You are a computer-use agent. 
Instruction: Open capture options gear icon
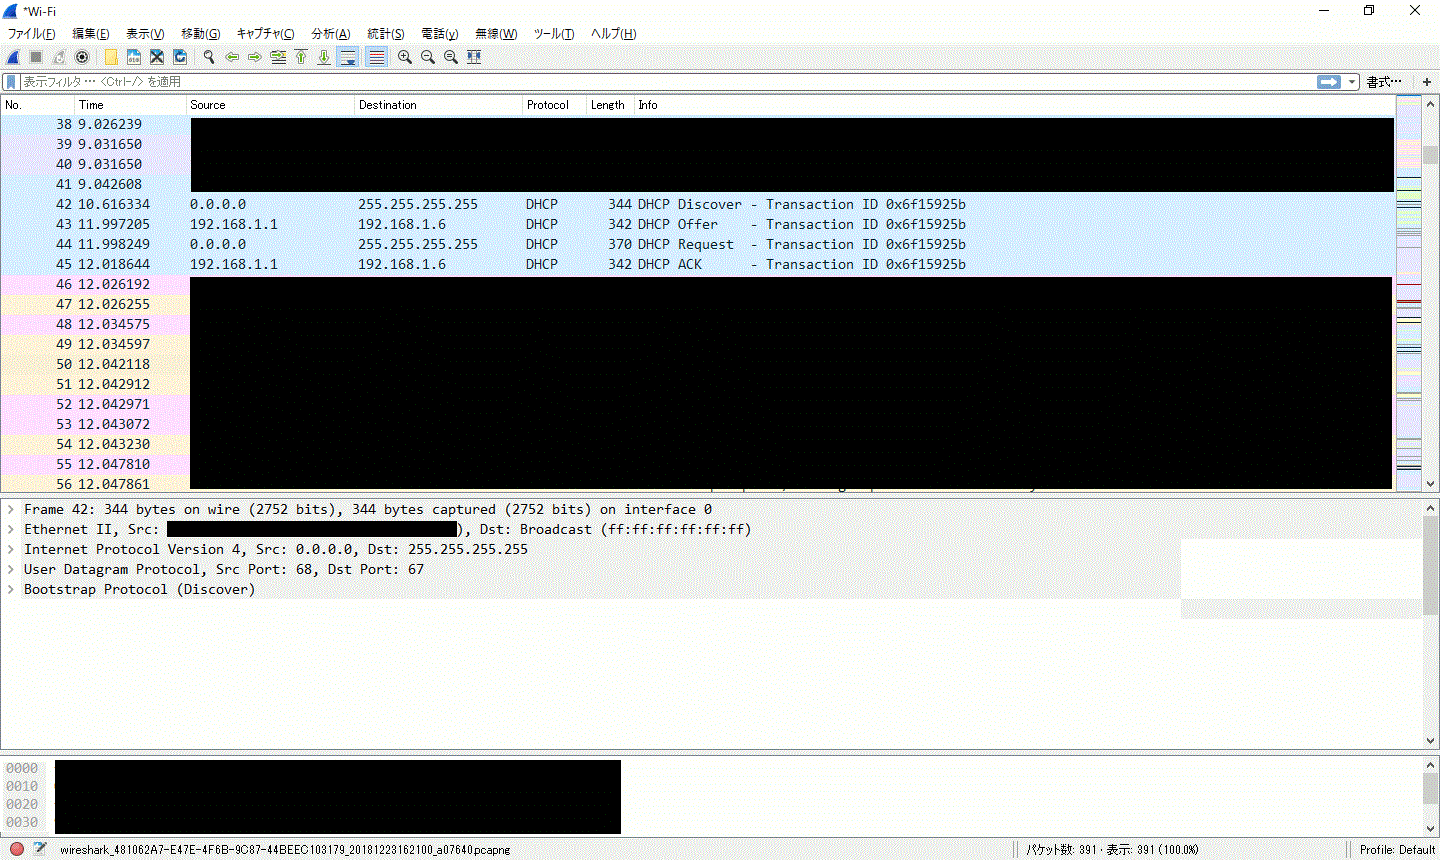(x=82, y=57)
